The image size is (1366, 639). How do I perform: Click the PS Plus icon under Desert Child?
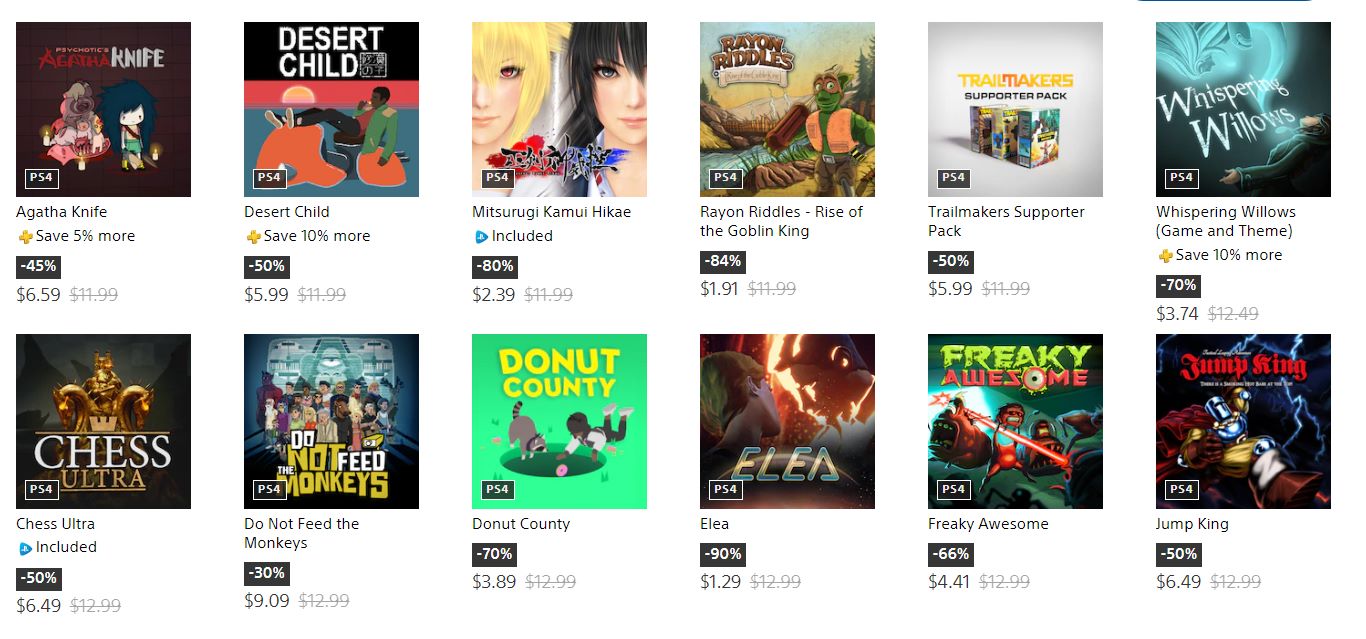click(253, 237)
